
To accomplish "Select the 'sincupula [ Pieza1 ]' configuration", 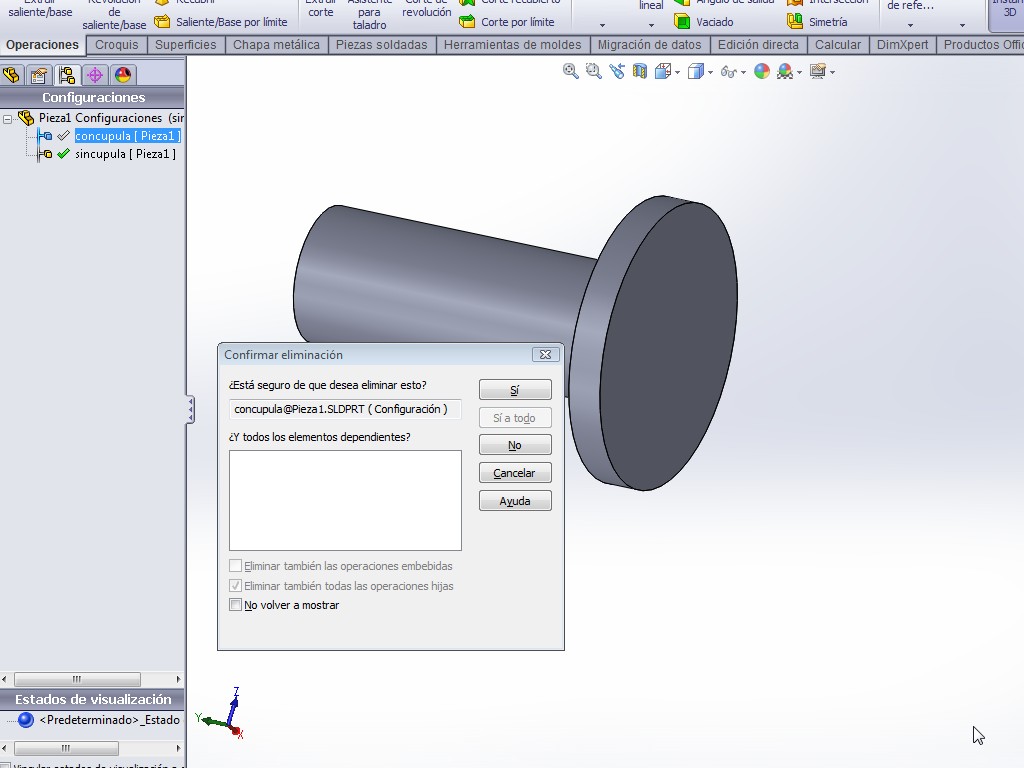I will (x=125, y=154).
